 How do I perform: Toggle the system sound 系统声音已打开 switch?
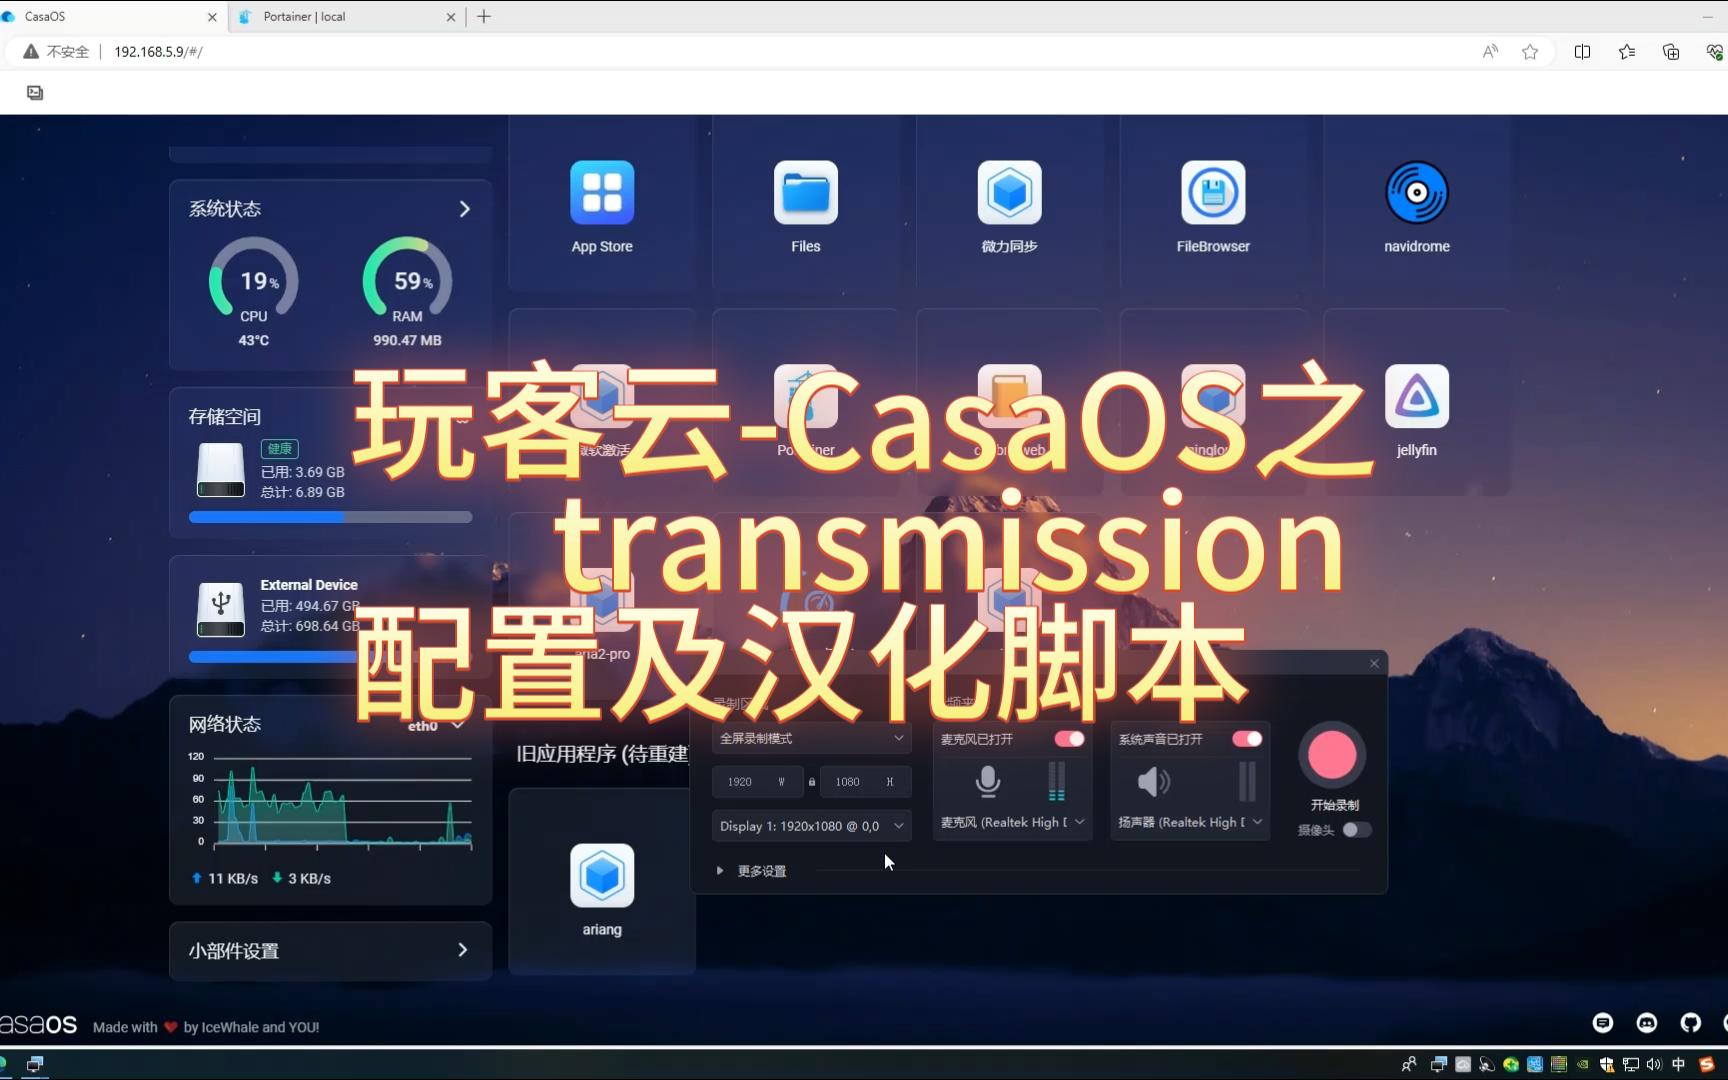(1247, 739)
